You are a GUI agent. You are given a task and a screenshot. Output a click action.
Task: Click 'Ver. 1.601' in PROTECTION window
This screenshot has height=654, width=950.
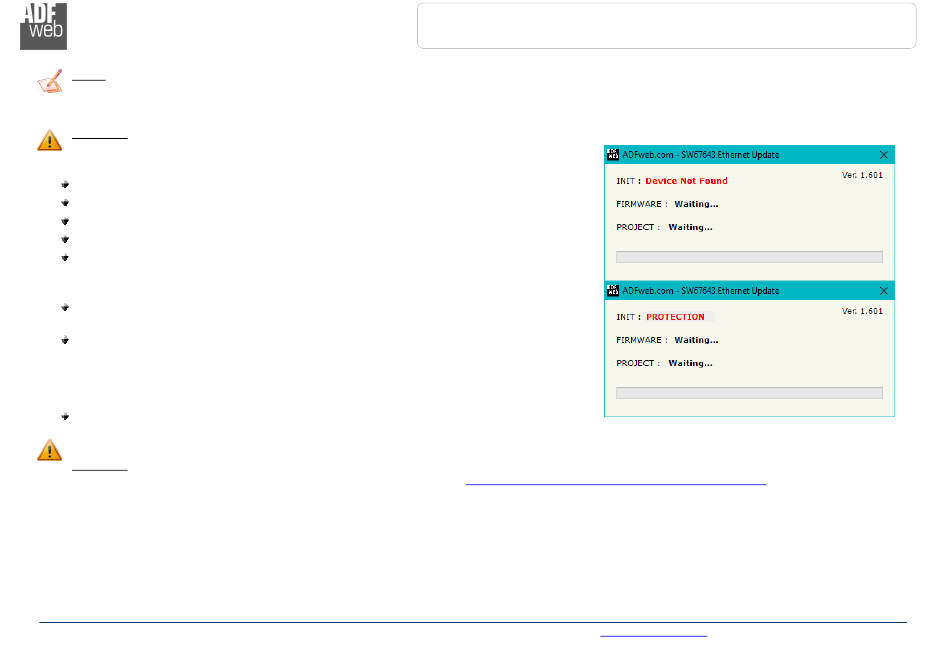tap(862, 311)
